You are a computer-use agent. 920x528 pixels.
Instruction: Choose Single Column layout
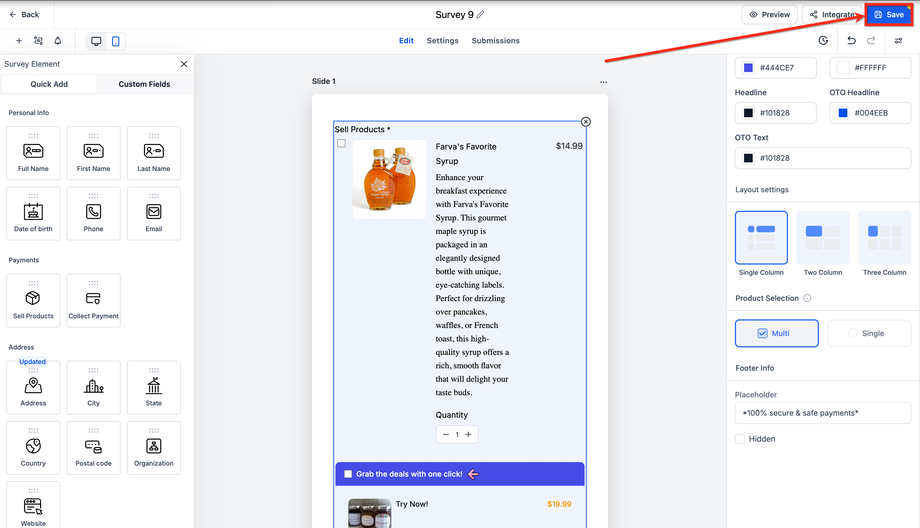[762, 238]
